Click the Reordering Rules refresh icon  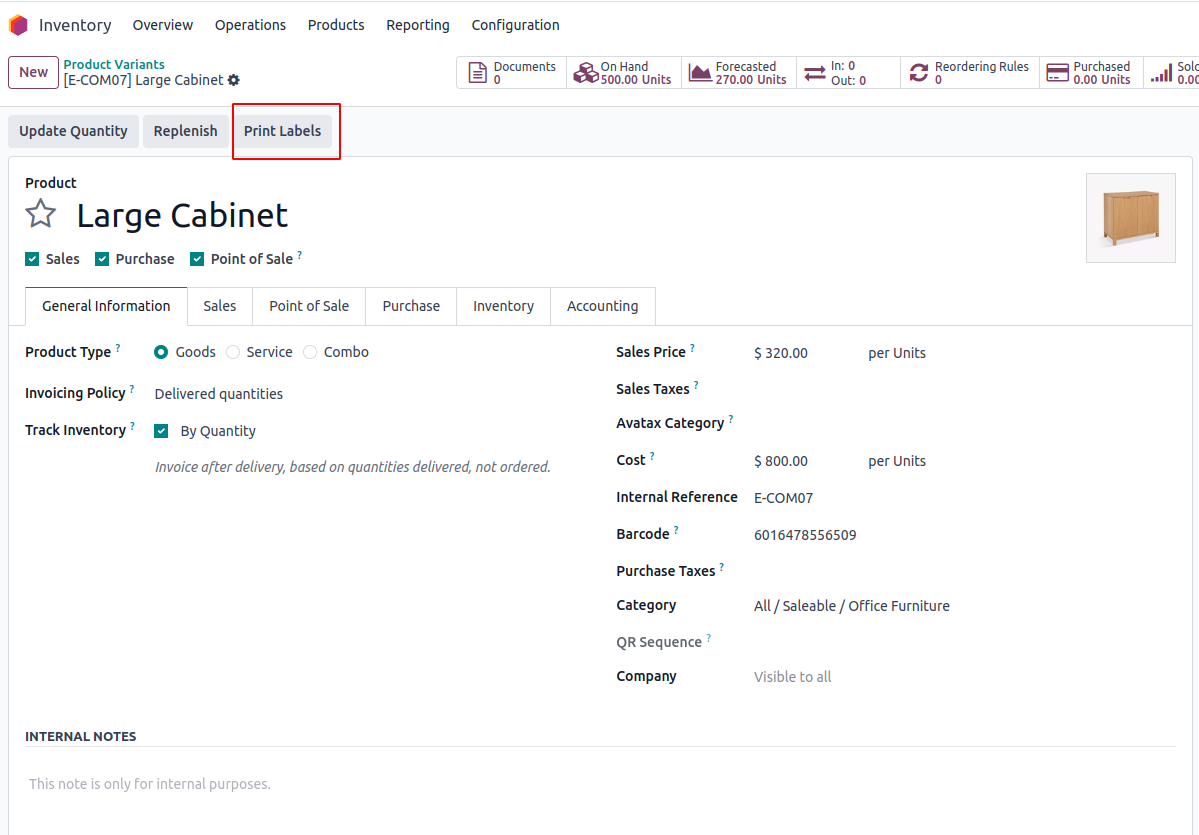click(919, 73)
